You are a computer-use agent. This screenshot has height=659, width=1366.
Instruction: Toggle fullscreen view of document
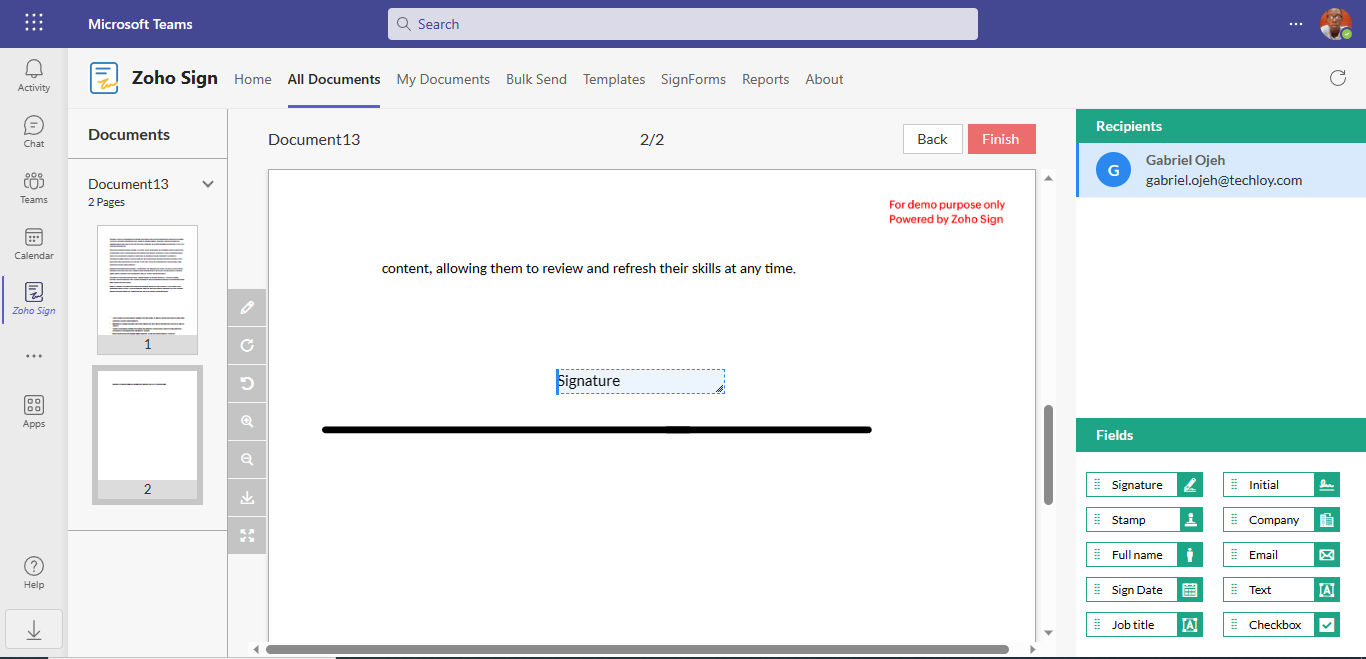click(x=247, y=535)
